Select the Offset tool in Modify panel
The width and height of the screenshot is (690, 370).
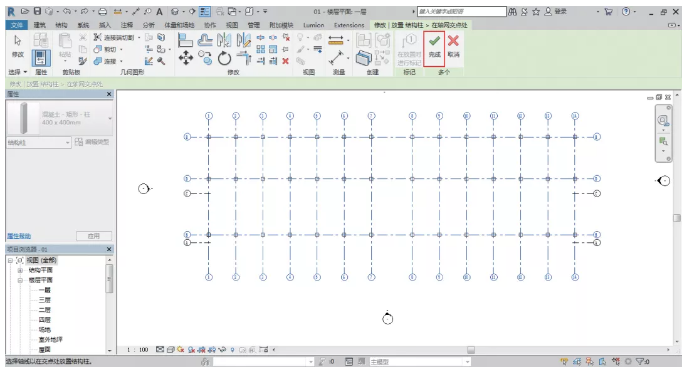click(x=205, y=40)
